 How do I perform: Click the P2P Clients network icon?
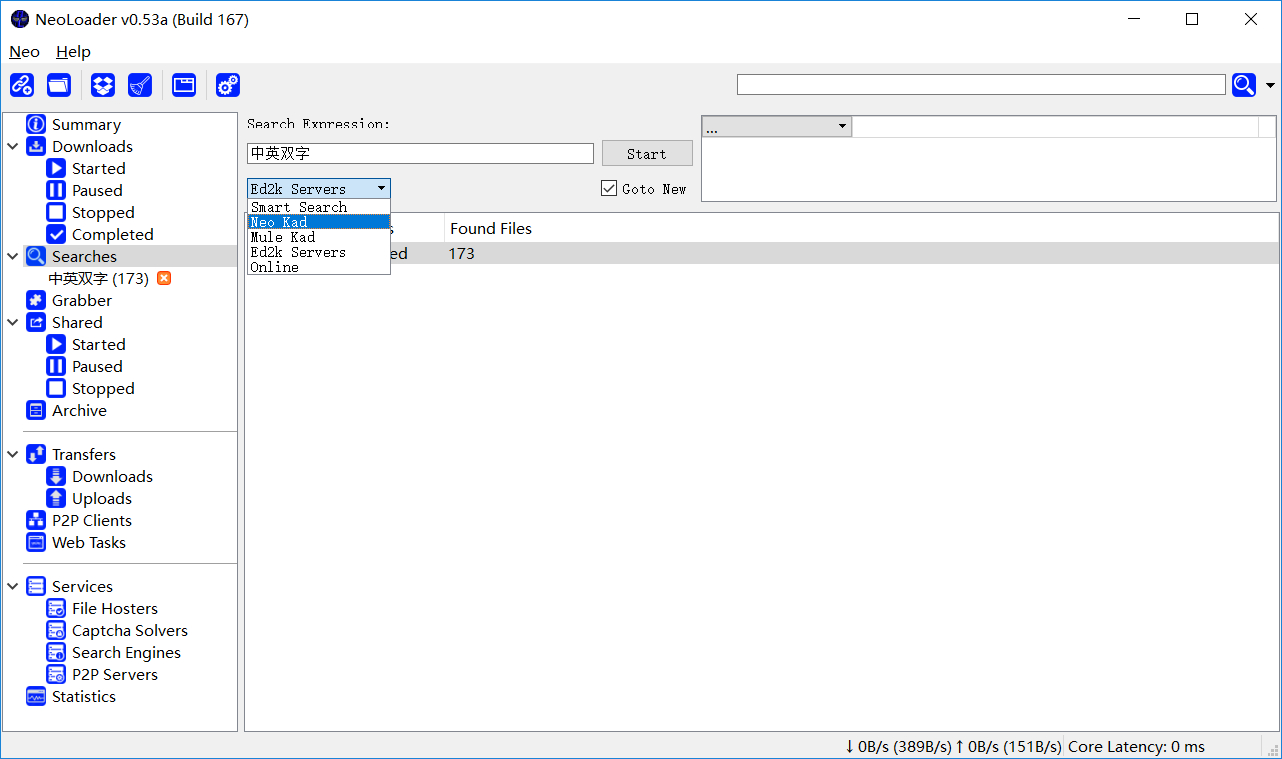36,520
